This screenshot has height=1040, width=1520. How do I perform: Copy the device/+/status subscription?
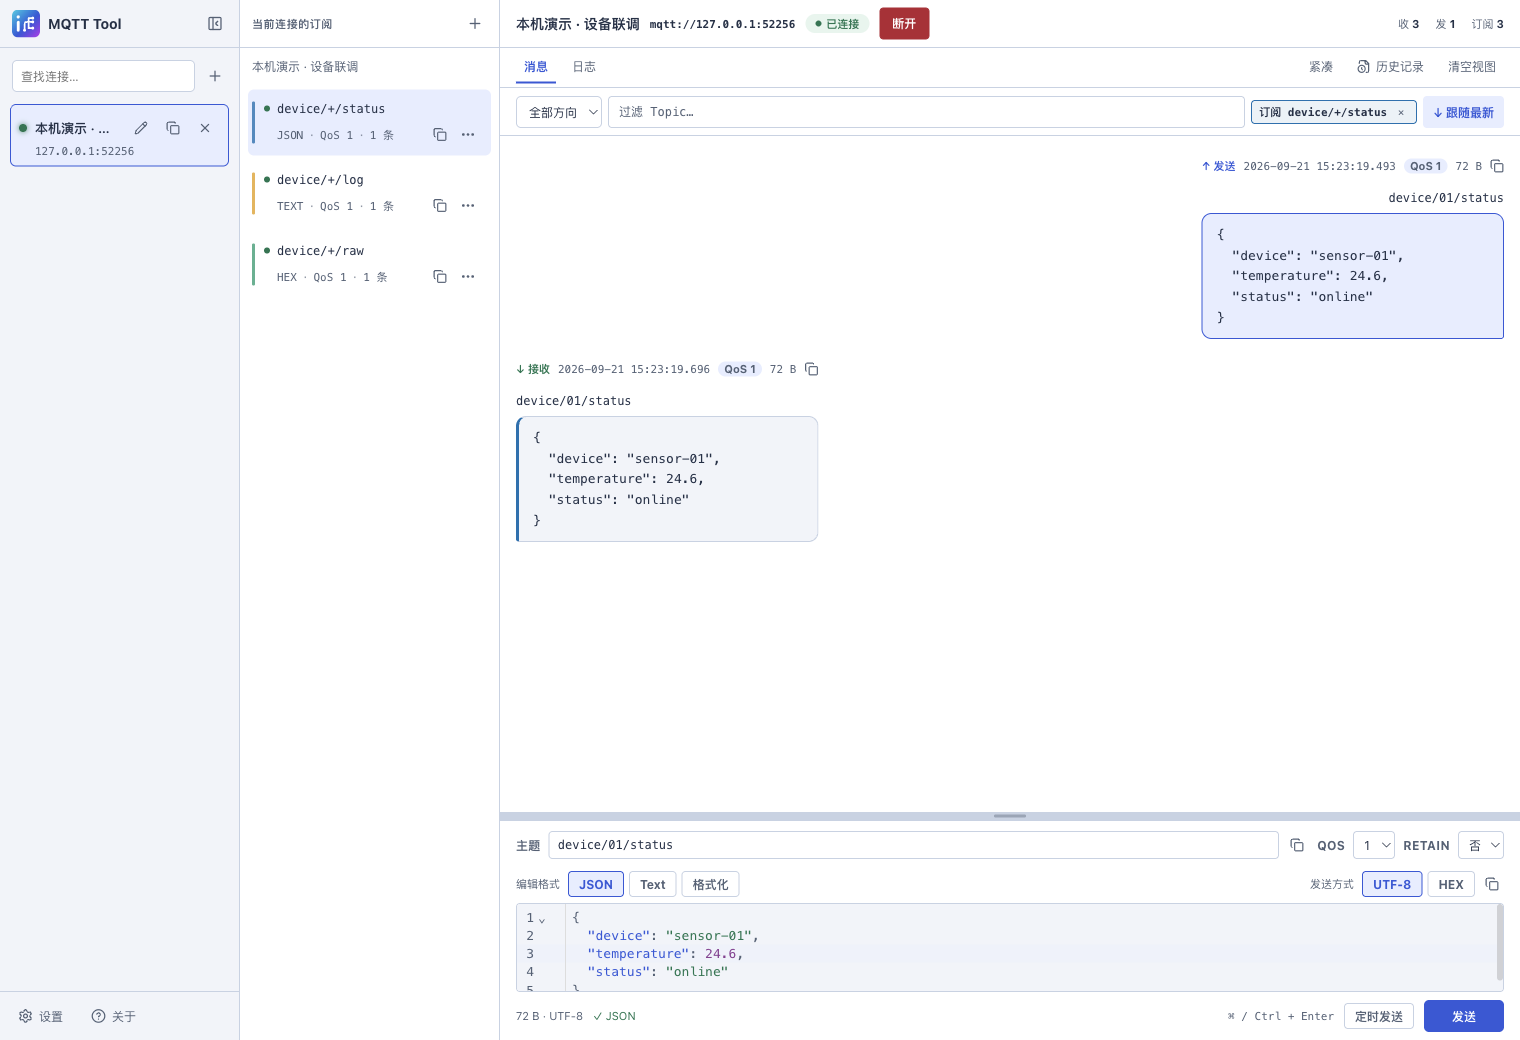pos(440,134)
